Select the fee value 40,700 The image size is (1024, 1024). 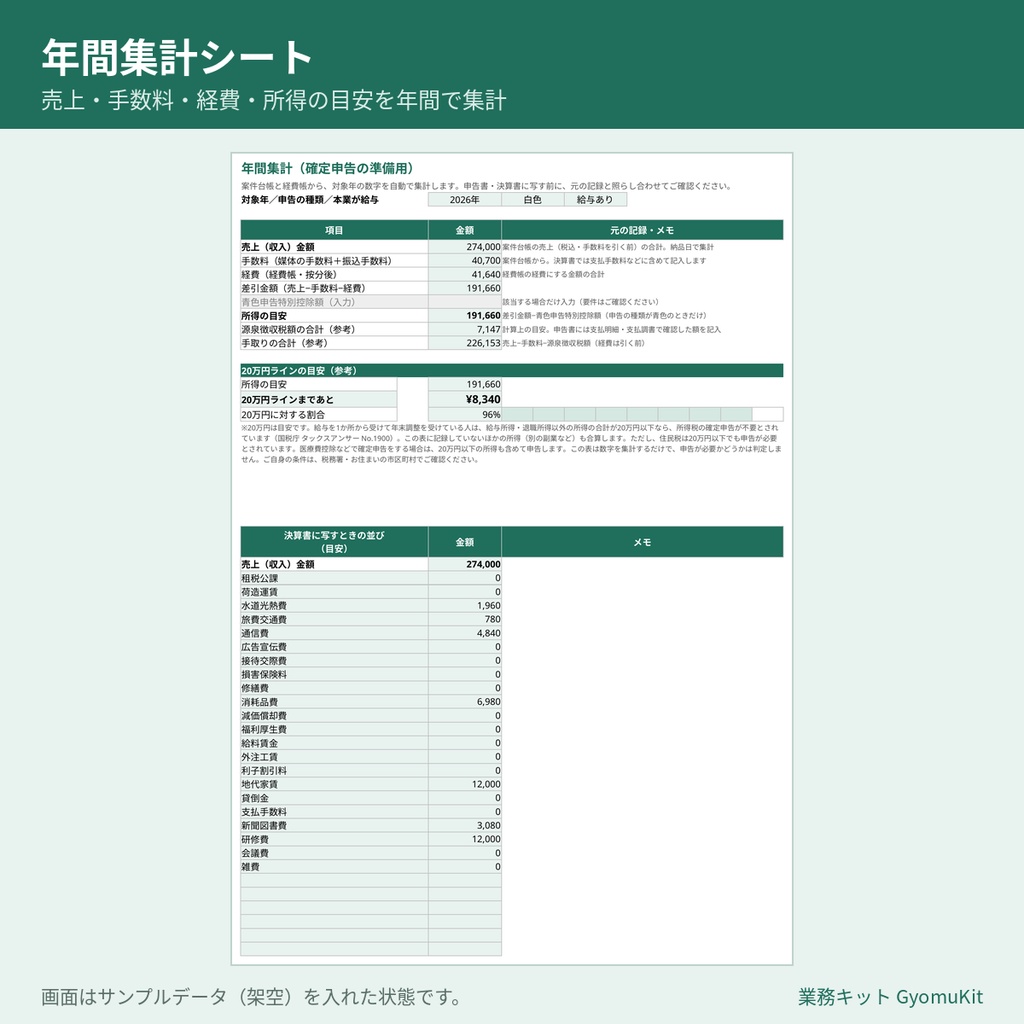point(464,261)
